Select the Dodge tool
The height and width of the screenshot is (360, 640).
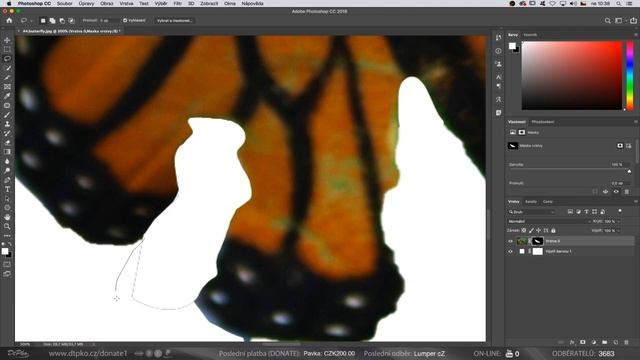(7, 171)
